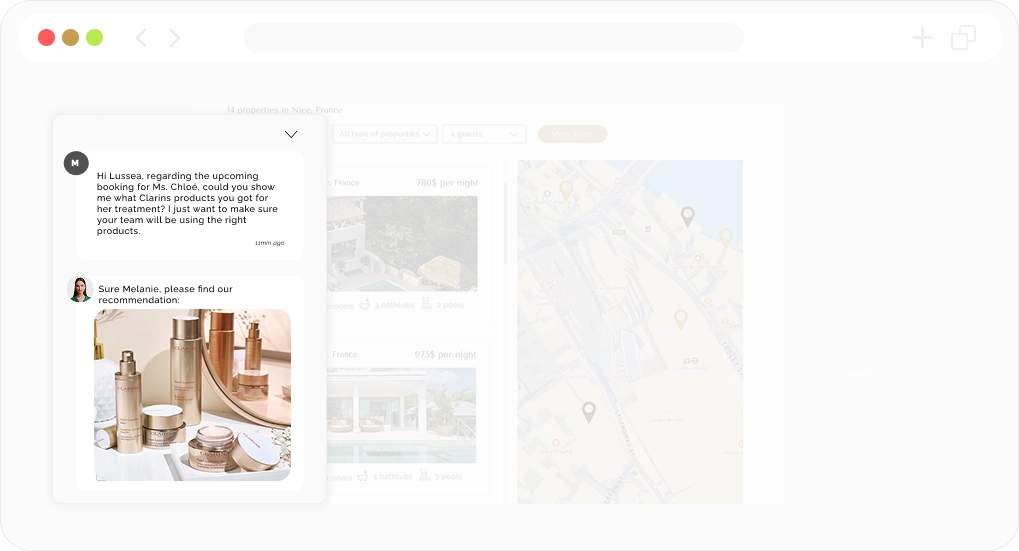Viewport: 1019px width, 551px height.
Task: Open a new tab with the plus icon
Action: point(922,38)
